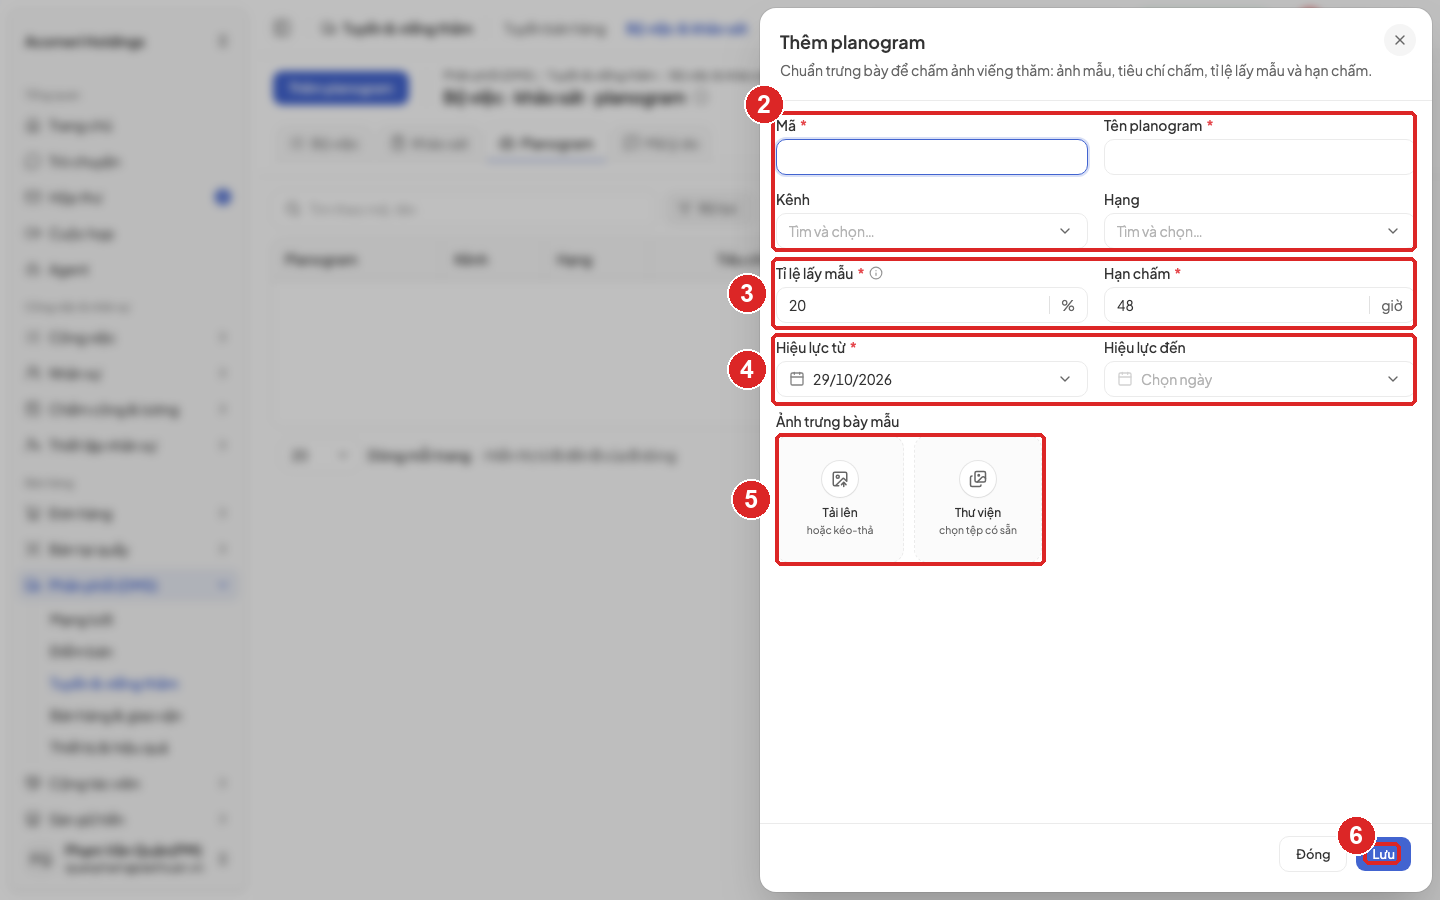Focus the Mã input field
Viewport: 1440px width, 900px height.
pyautogui.click(x=932, y=157)
